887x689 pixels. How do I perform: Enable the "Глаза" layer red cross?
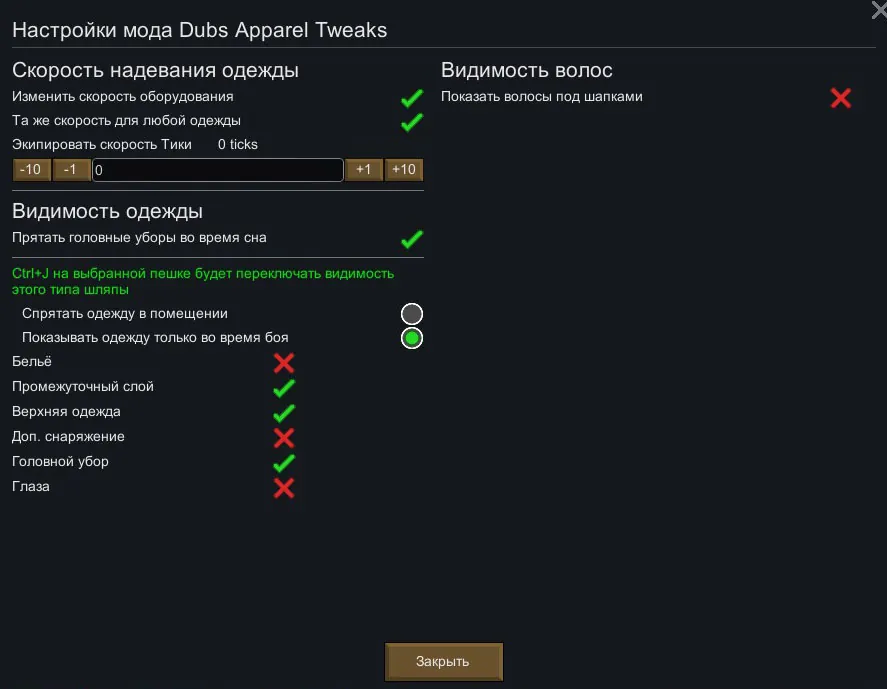click(x=284, y=487)
